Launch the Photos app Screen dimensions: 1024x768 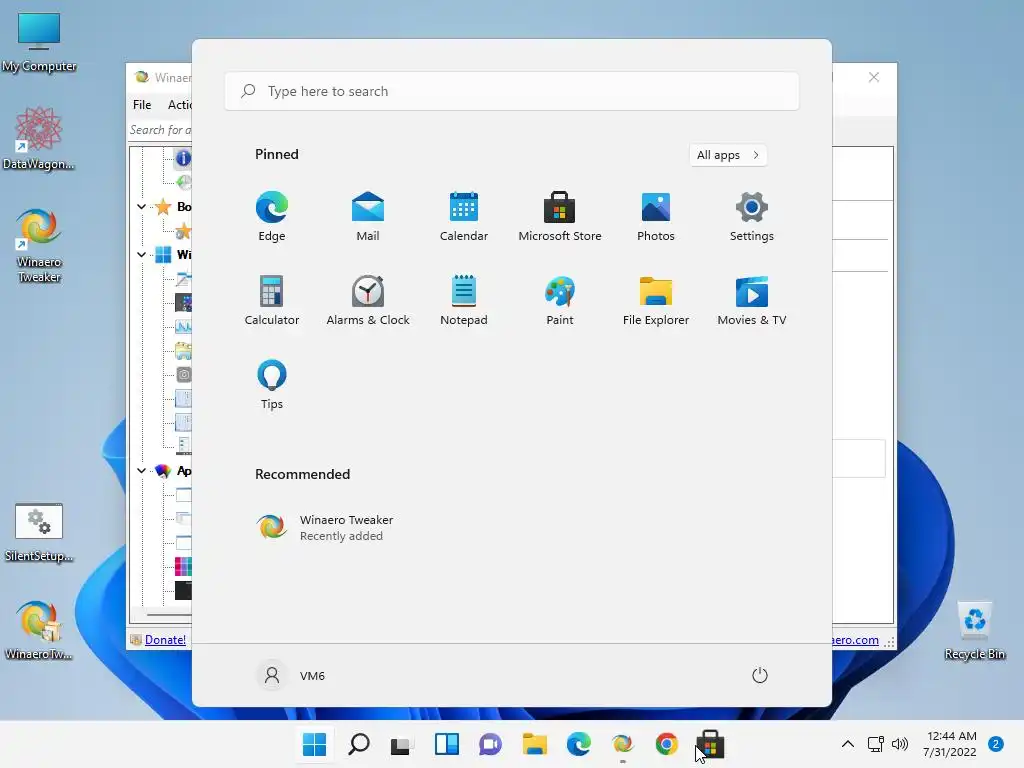(656, 216)
